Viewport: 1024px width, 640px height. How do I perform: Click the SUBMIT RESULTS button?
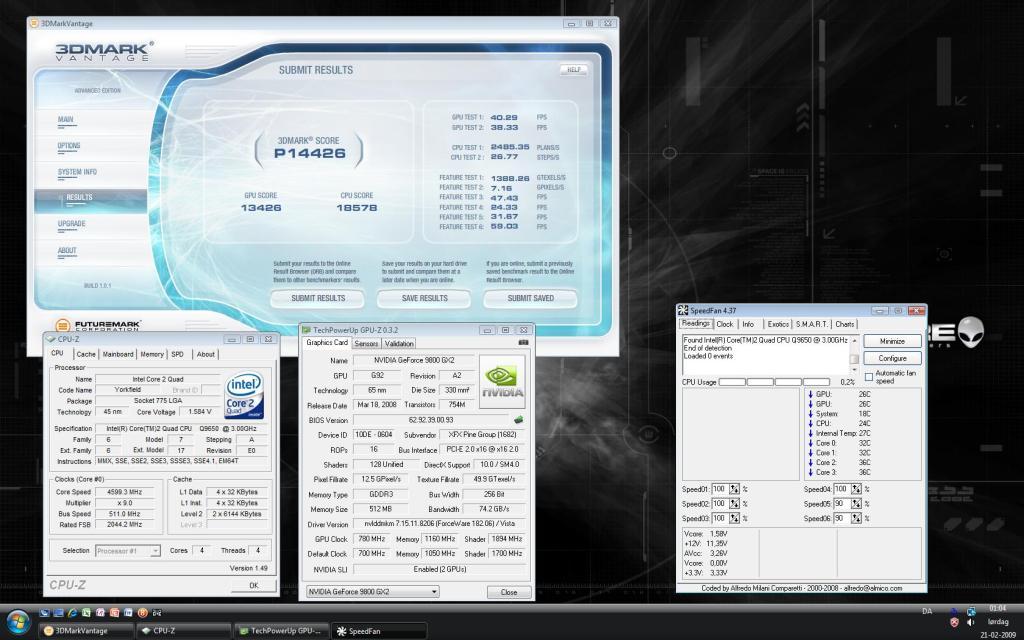coord(318,298)
